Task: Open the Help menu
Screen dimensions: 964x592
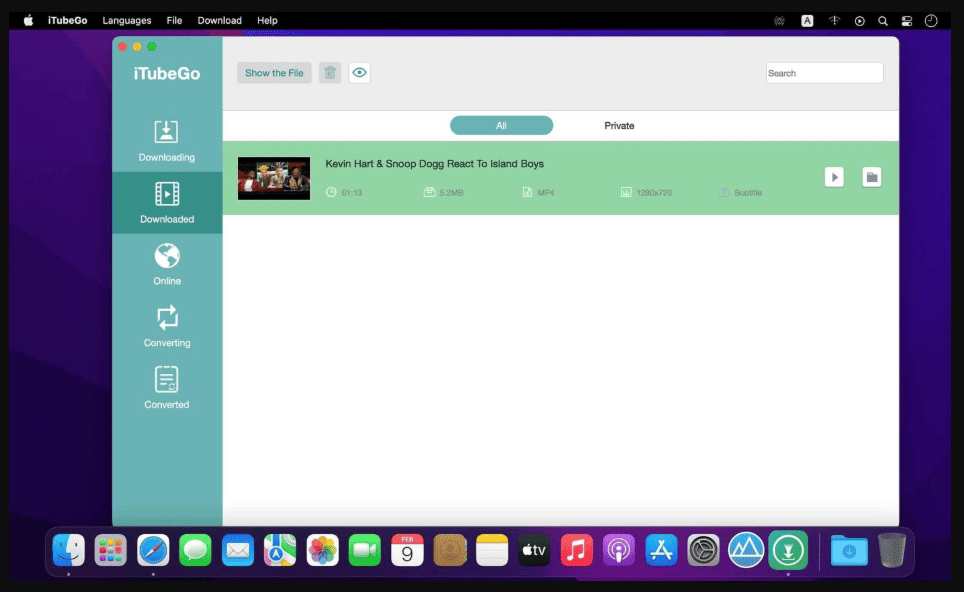Action: click(267, 20)
